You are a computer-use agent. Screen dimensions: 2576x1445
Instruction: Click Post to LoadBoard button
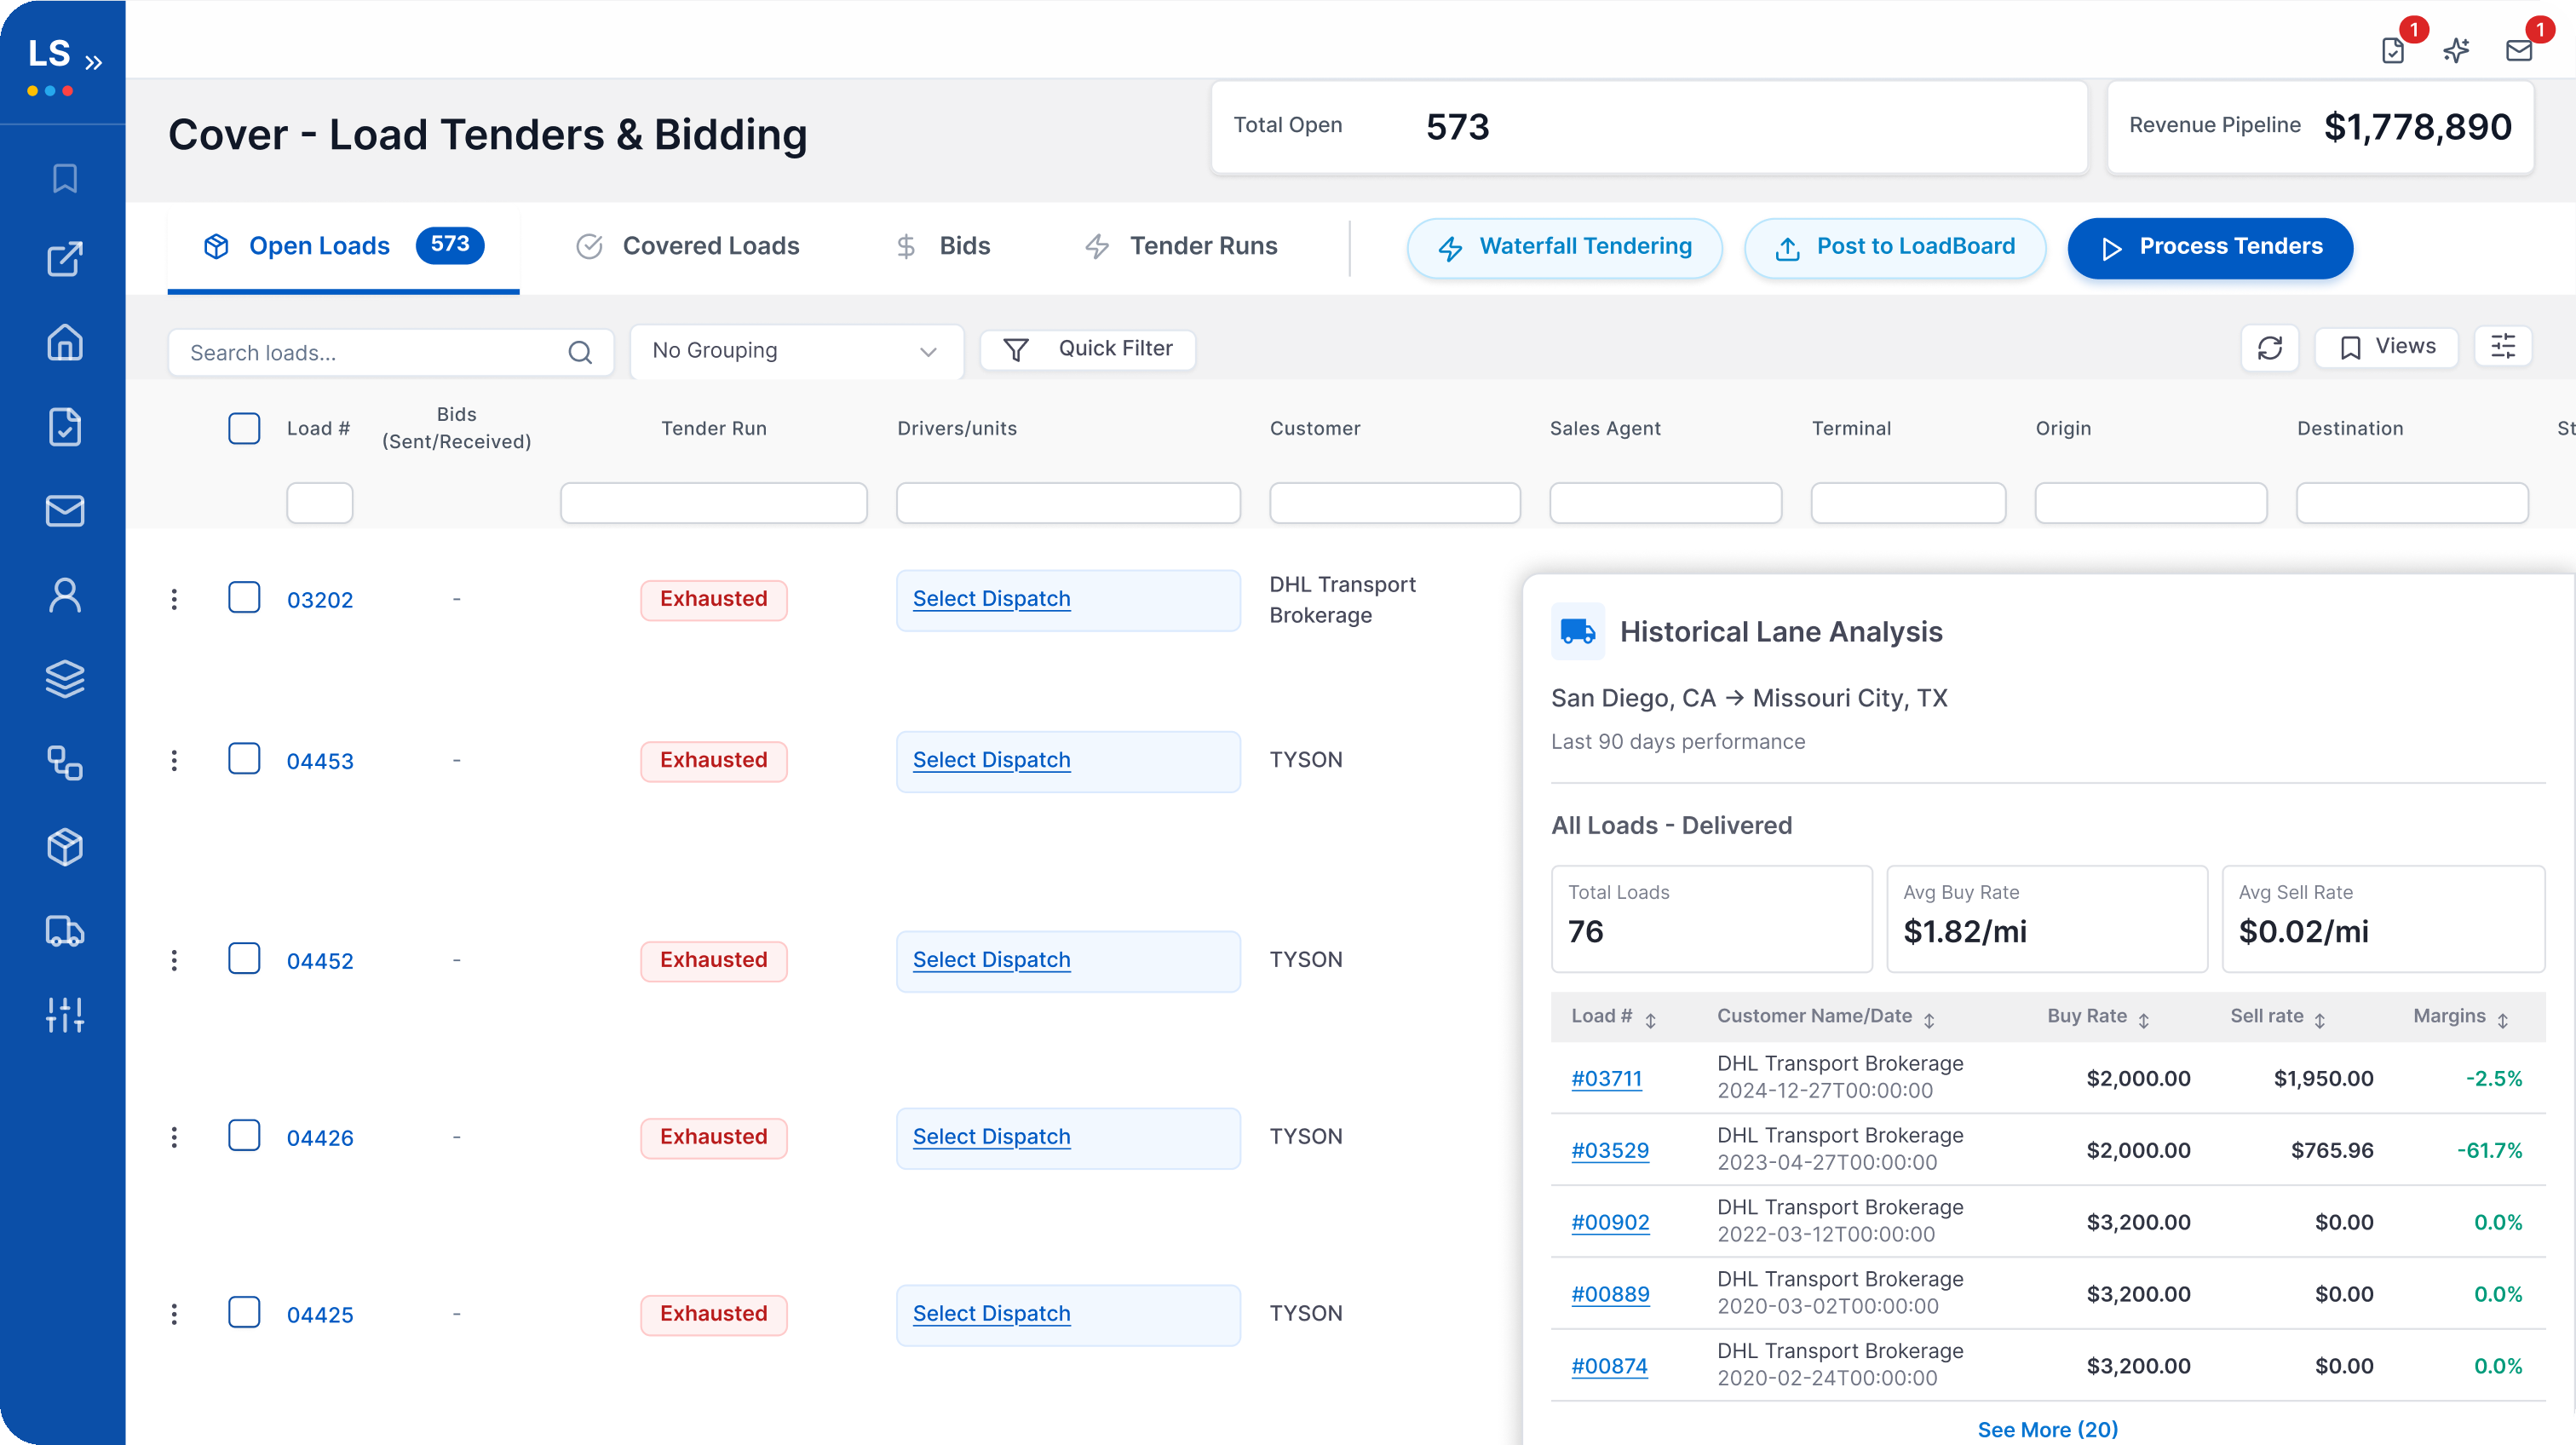1894,247
